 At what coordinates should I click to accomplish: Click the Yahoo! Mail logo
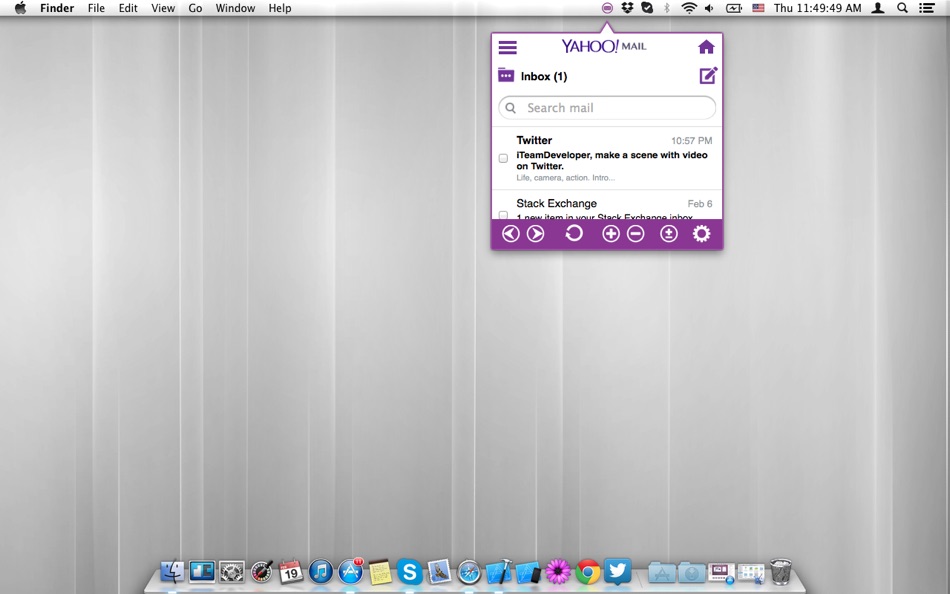[x=604, y=46]
